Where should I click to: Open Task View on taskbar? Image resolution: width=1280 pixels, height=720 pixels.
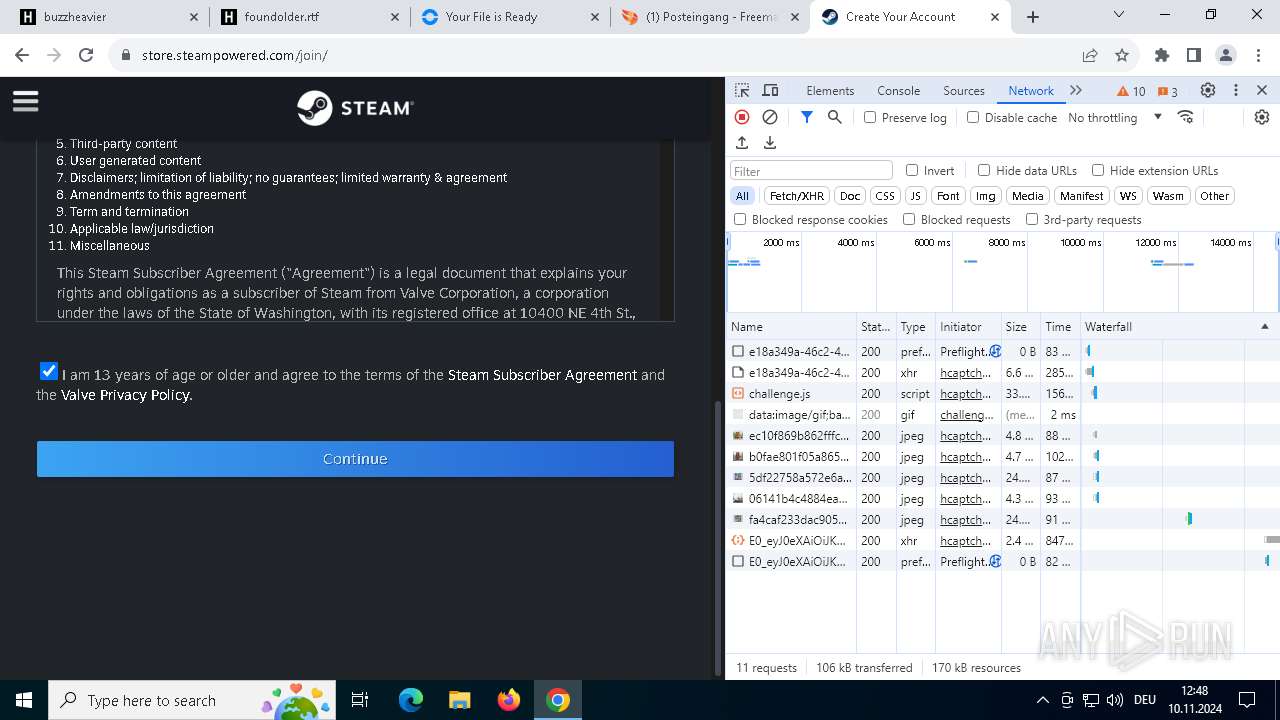click(x=360, y=700)
